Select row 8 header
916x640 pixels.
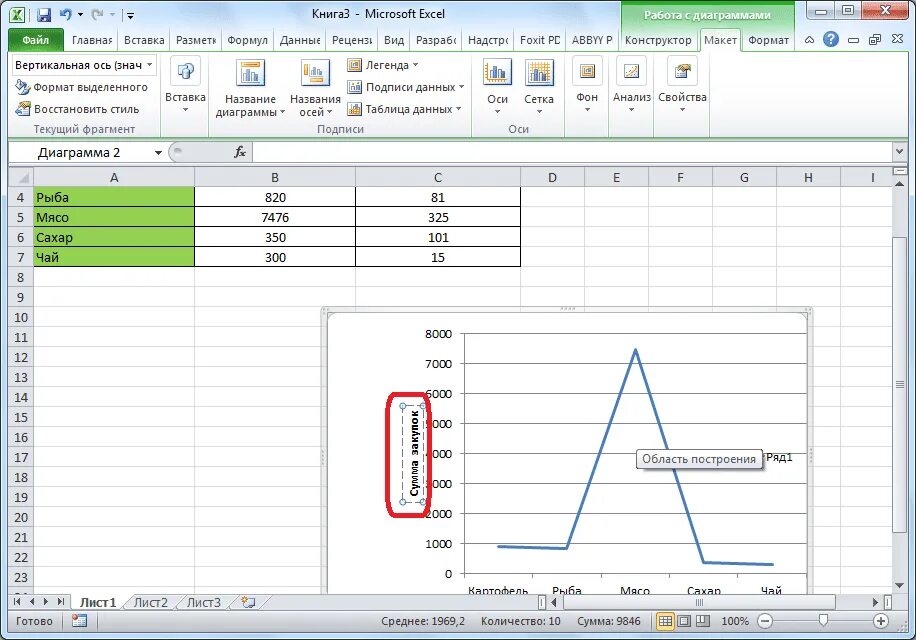[20, 277]
